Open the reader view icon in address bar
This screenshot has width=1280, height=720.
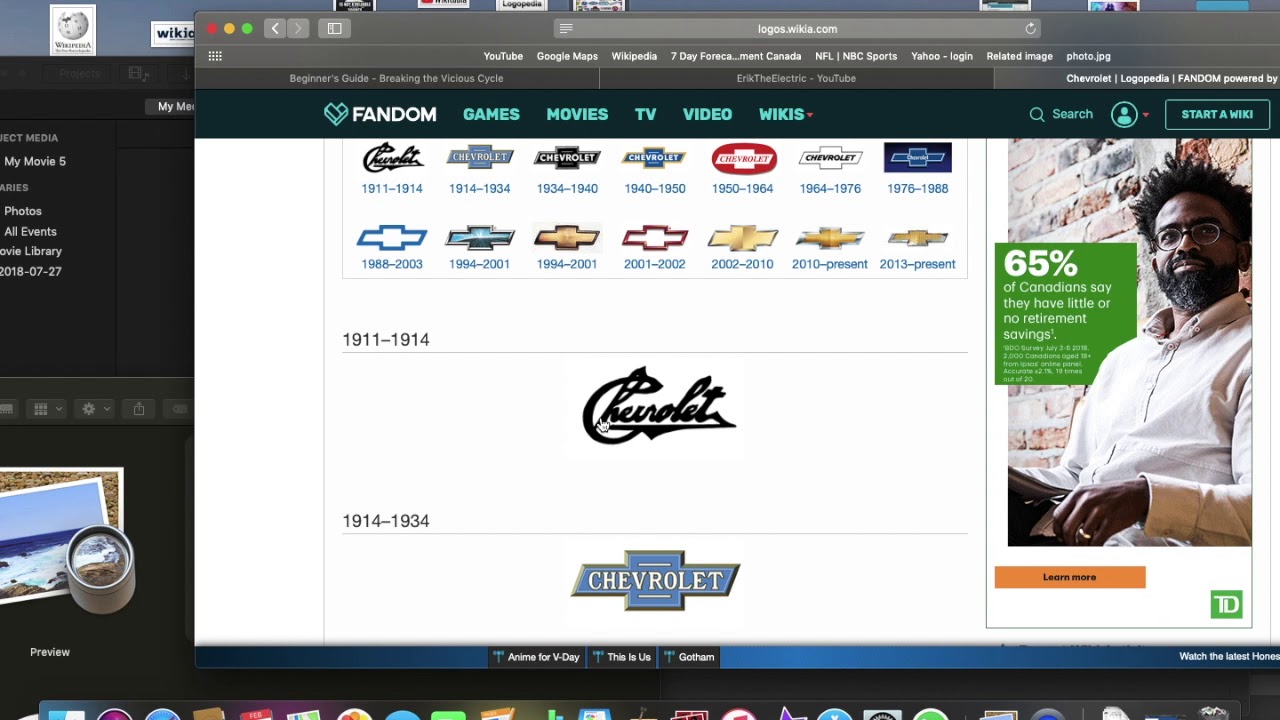pyautogui.click(x=566, y=29)
